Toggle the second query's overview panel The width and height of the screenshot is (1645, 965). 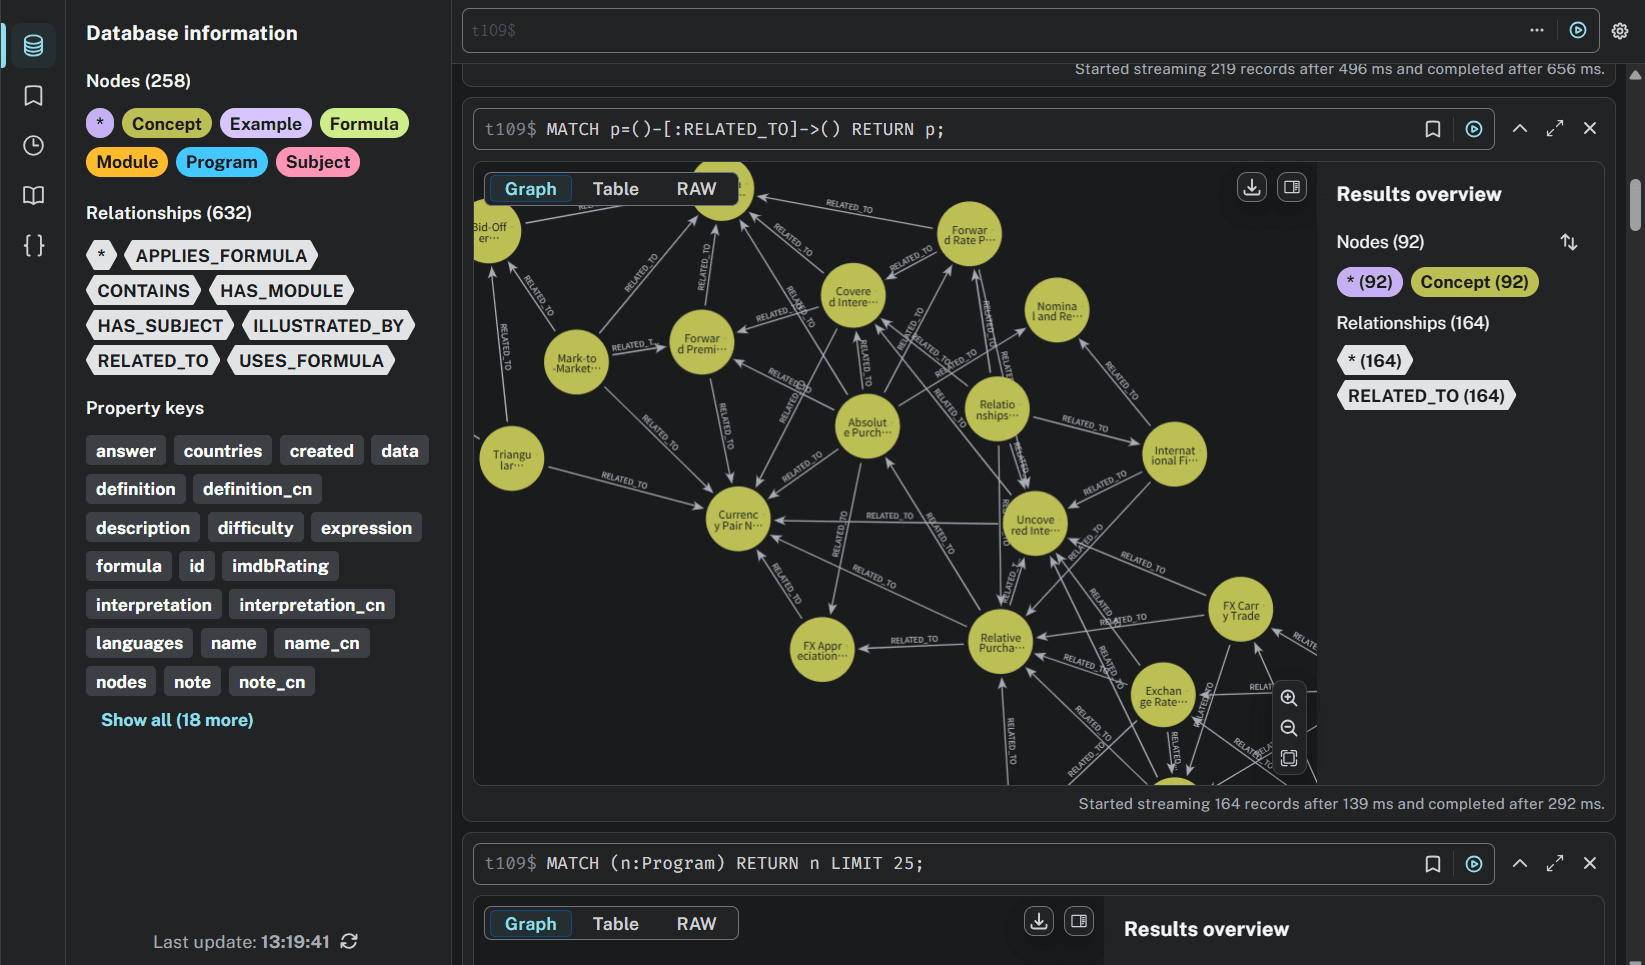pos(1079,921)
